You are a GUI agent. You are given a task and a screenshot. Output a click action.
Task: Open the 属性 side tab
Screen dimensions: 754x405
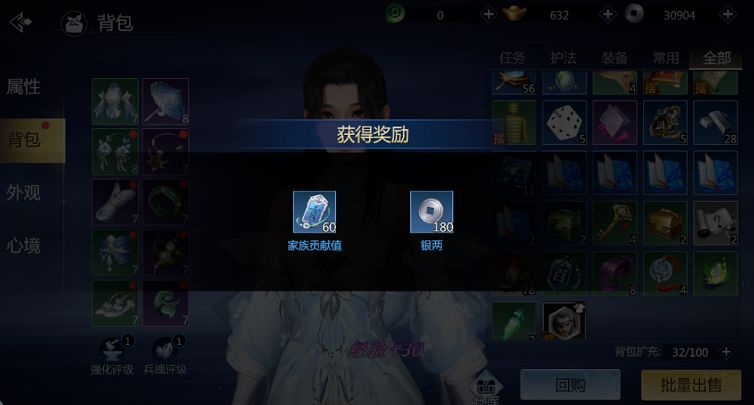pos(23,87)
